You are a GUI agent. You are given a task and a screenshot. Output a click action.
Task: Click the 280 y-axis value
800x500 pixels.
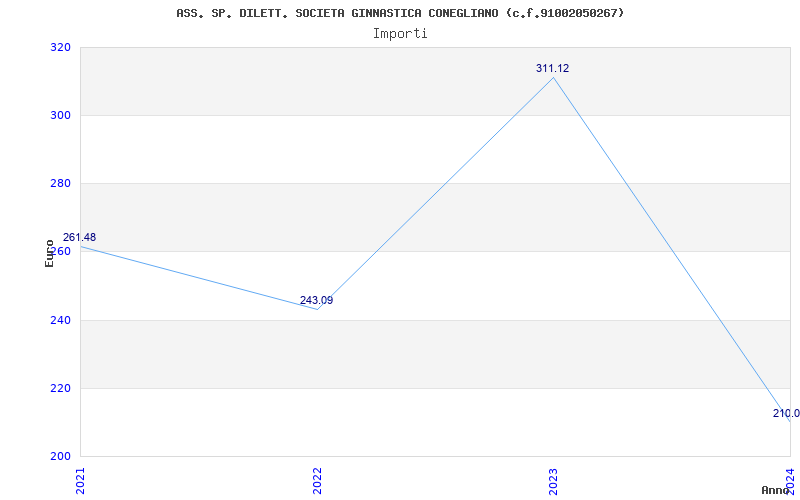[x=60, y=183]
